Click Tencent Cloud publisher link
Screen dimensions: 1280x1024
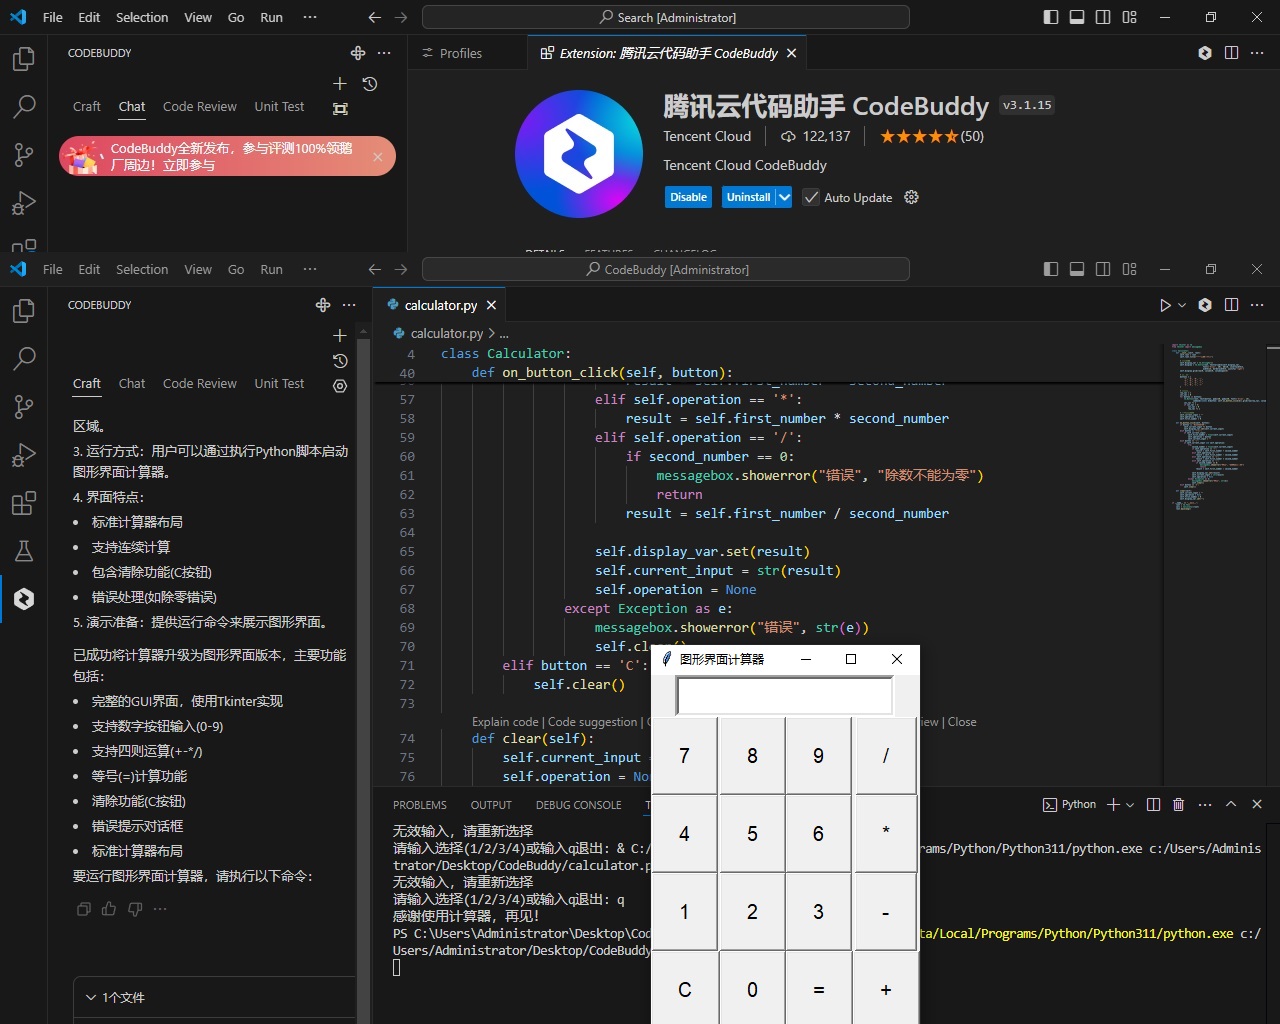click(x=707, y=136)
